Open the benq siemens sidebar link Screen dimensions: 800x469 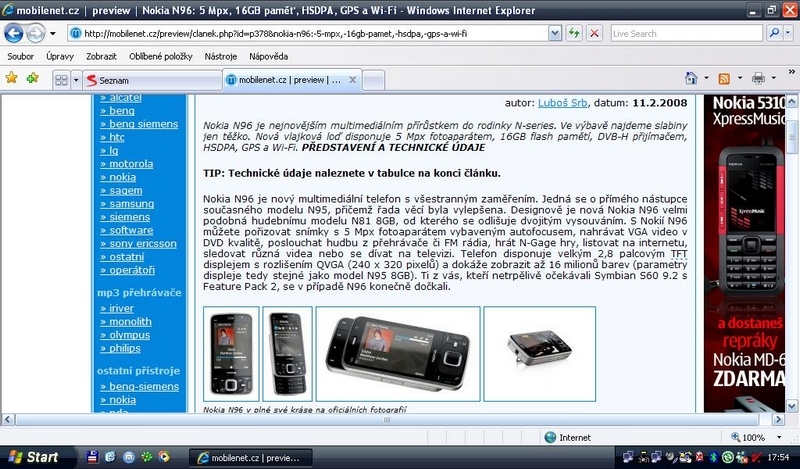(x=139, y=124)
